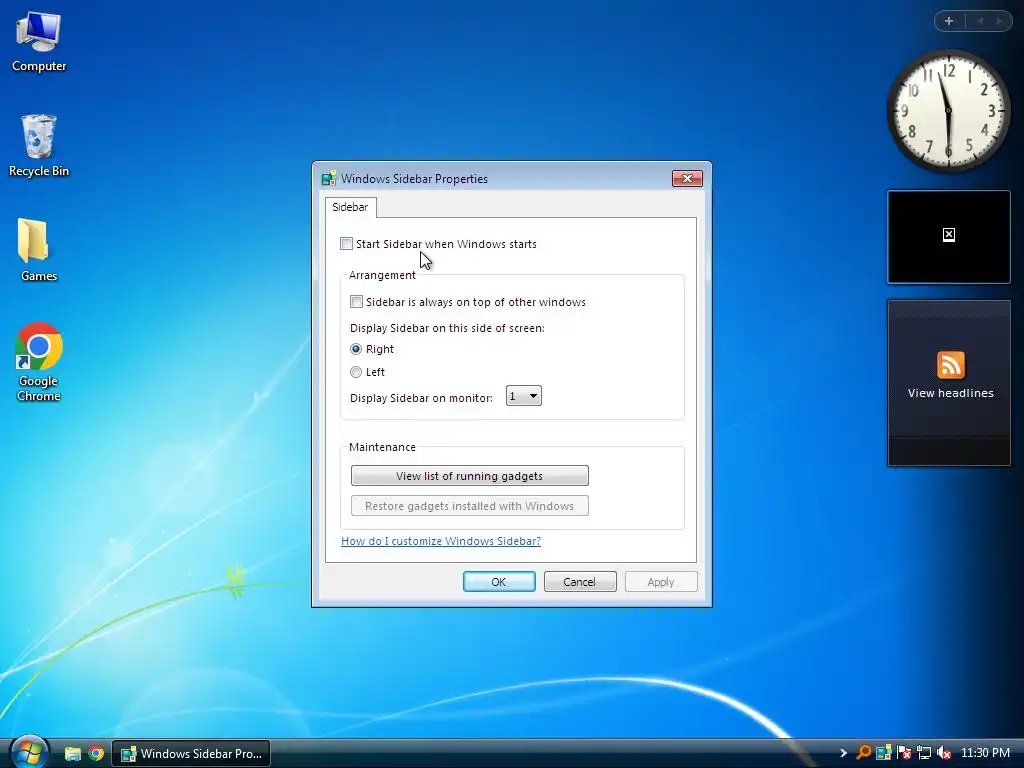Click View list of running gadgets

470,476
